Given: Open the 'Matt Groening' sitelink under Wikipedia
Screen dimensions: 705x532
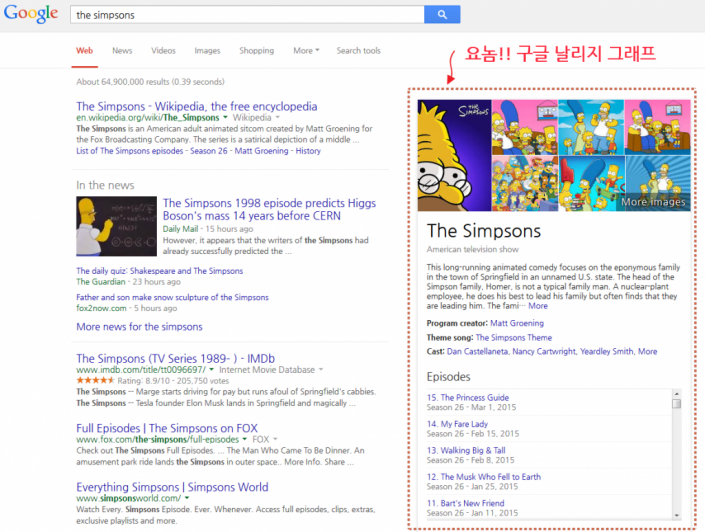Looking at the screenshot, I should [261, 151].
